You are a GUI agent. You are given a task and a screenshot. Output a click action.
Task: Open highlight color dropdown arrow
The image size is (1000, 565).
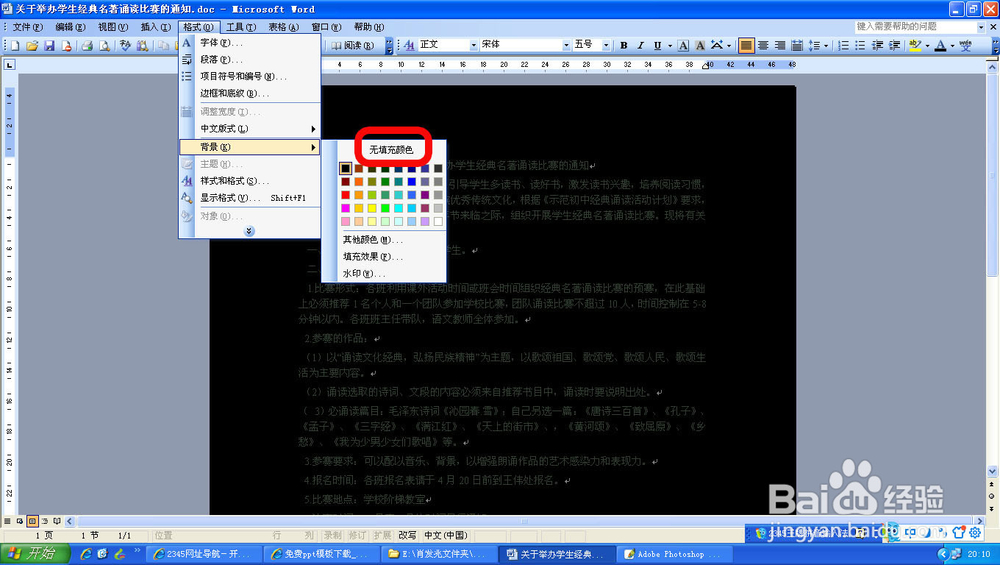pyautogui.click(x=927, y=45)
